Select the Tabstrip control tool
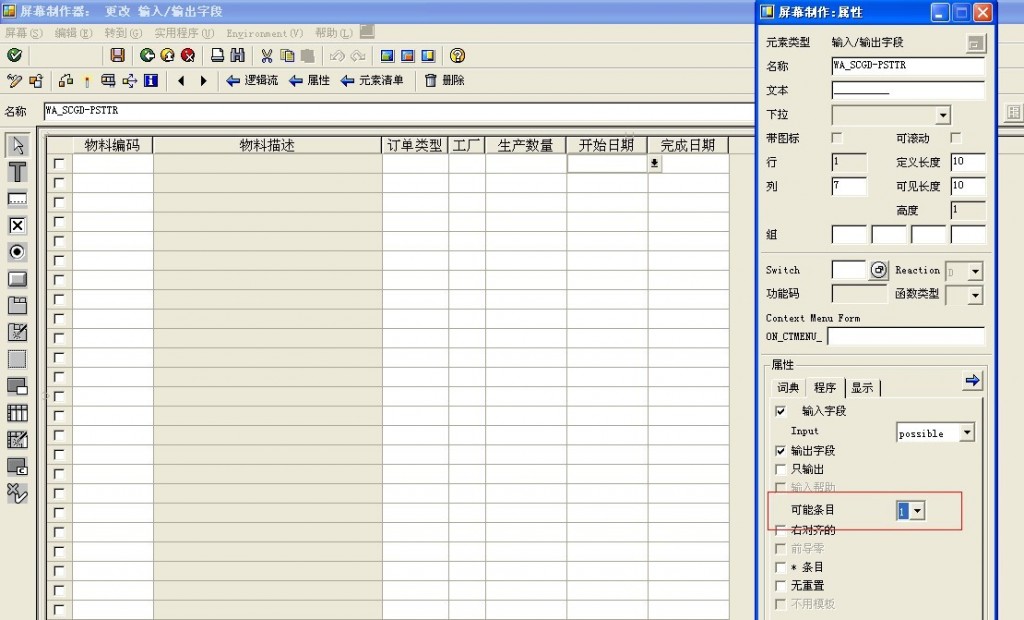1024x620 pixels. tap(17, 306)
